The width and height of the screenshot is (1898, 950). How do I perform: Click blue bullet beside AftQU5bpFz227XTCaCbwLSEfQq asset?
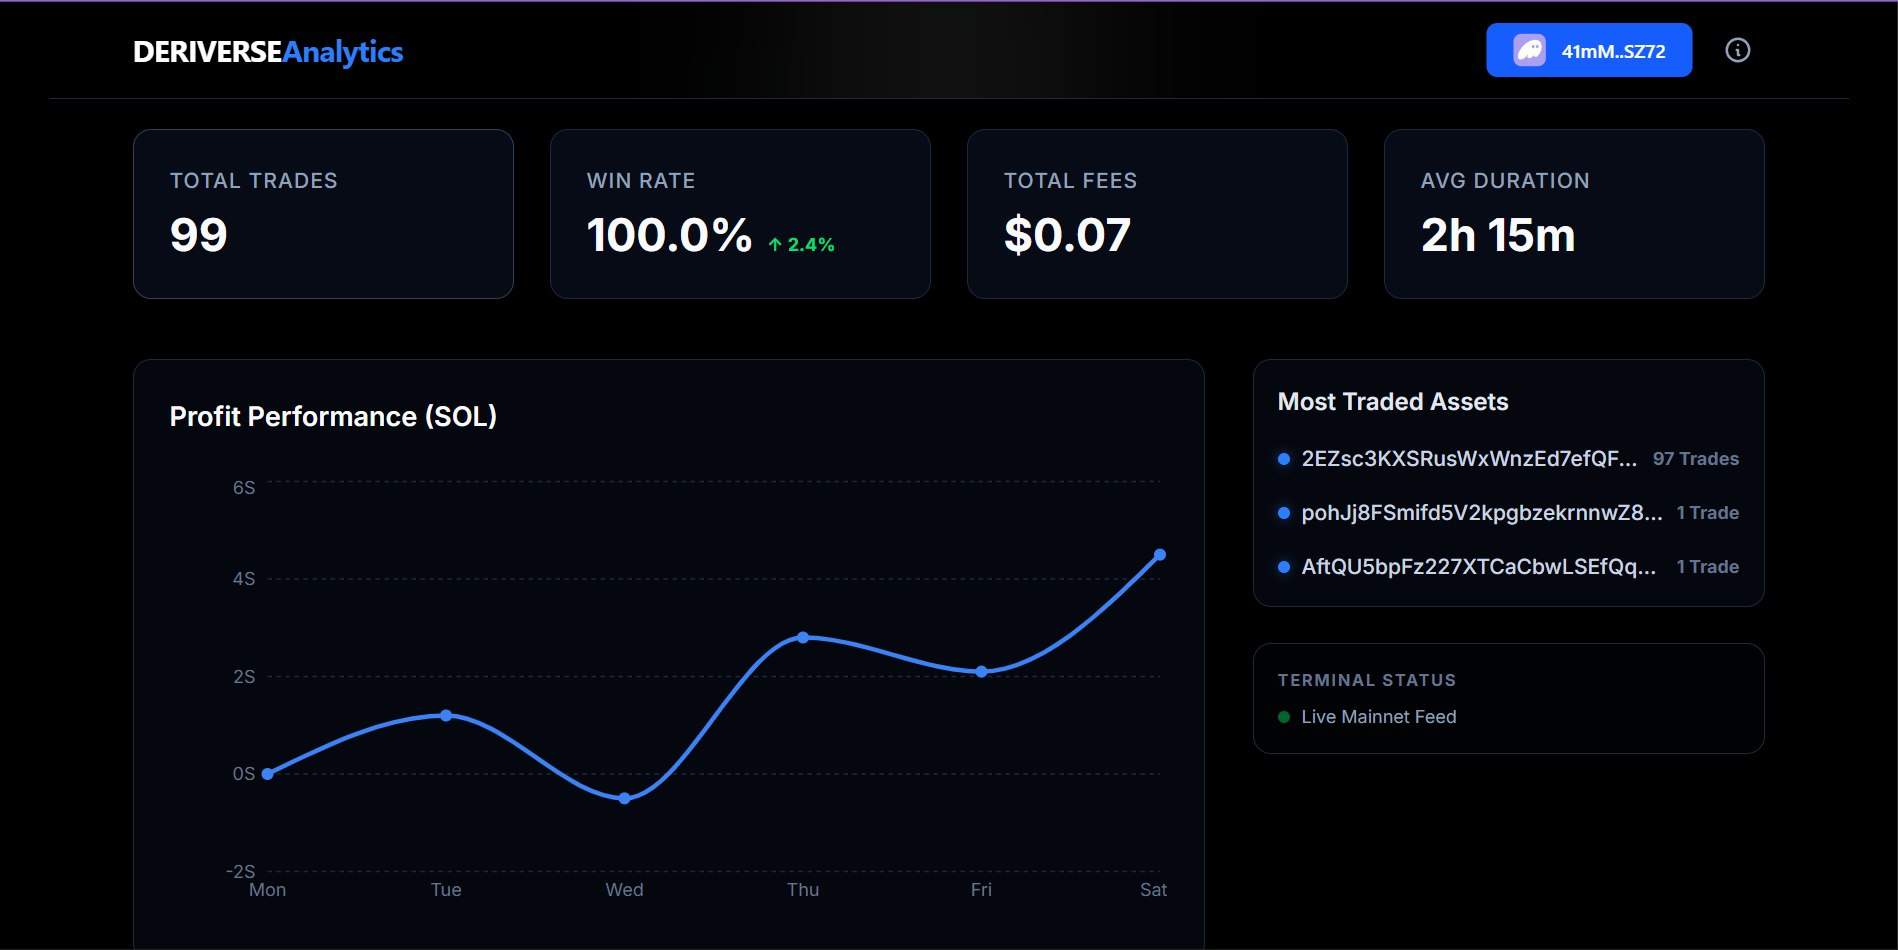1284,567
